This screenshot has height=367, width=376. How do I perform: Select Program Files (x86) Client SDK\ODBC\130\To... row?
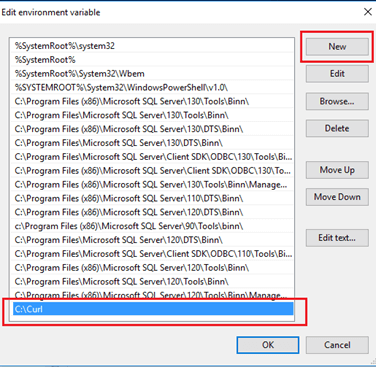[153, 171]
